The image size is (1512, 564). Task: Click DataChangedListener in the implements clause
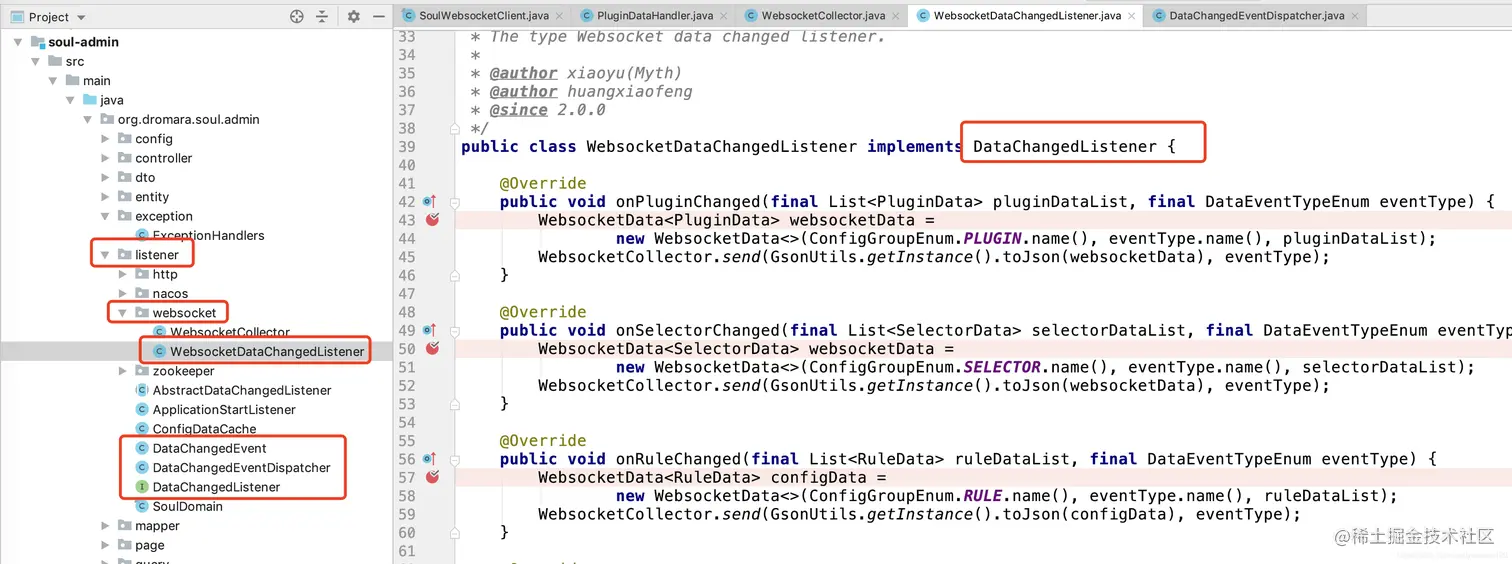(x=1064, y=146)
